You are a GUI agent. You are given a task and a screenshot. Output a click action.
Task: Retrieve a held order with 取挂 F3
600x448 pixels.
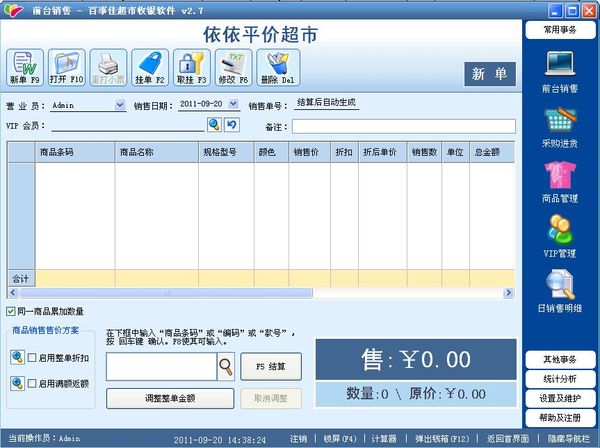(x=192, y=68)
